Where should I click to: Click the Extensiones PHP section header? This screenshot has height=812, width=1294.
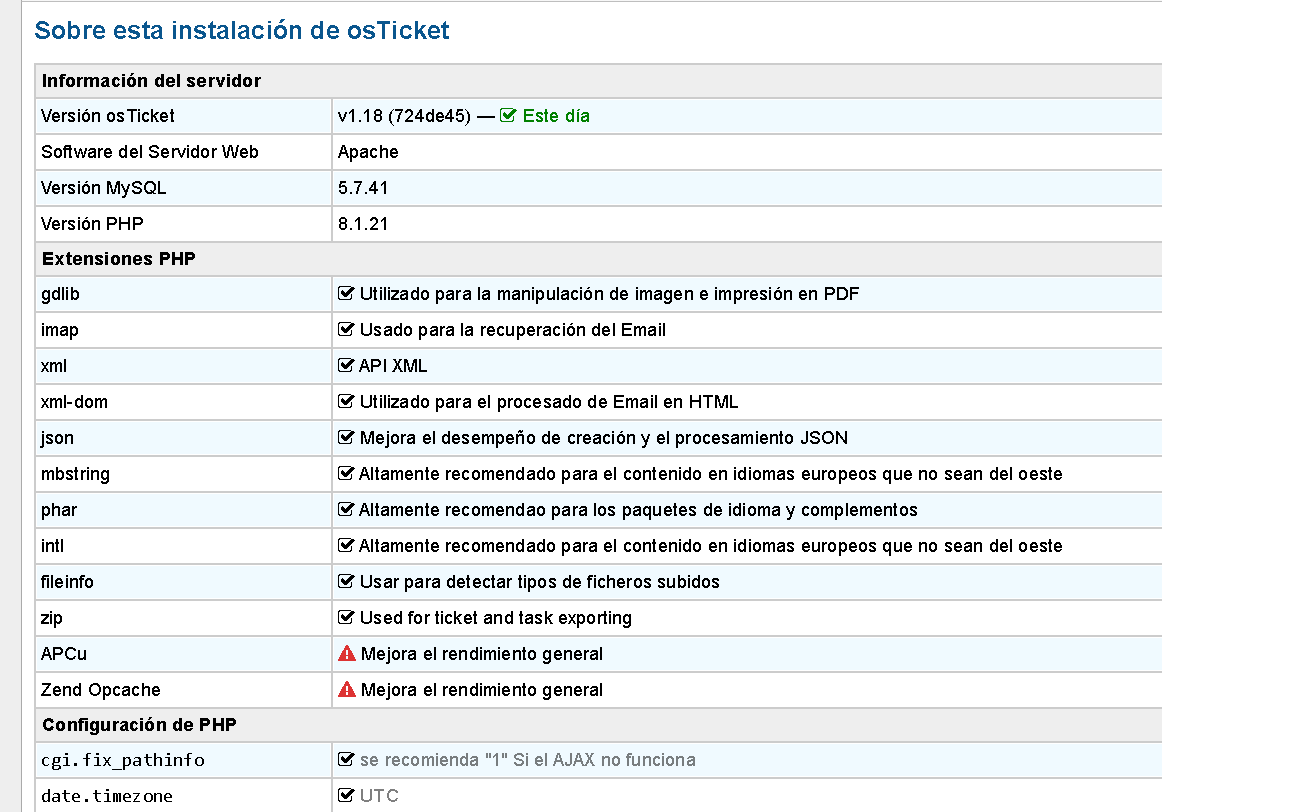[x=119, y=259]
